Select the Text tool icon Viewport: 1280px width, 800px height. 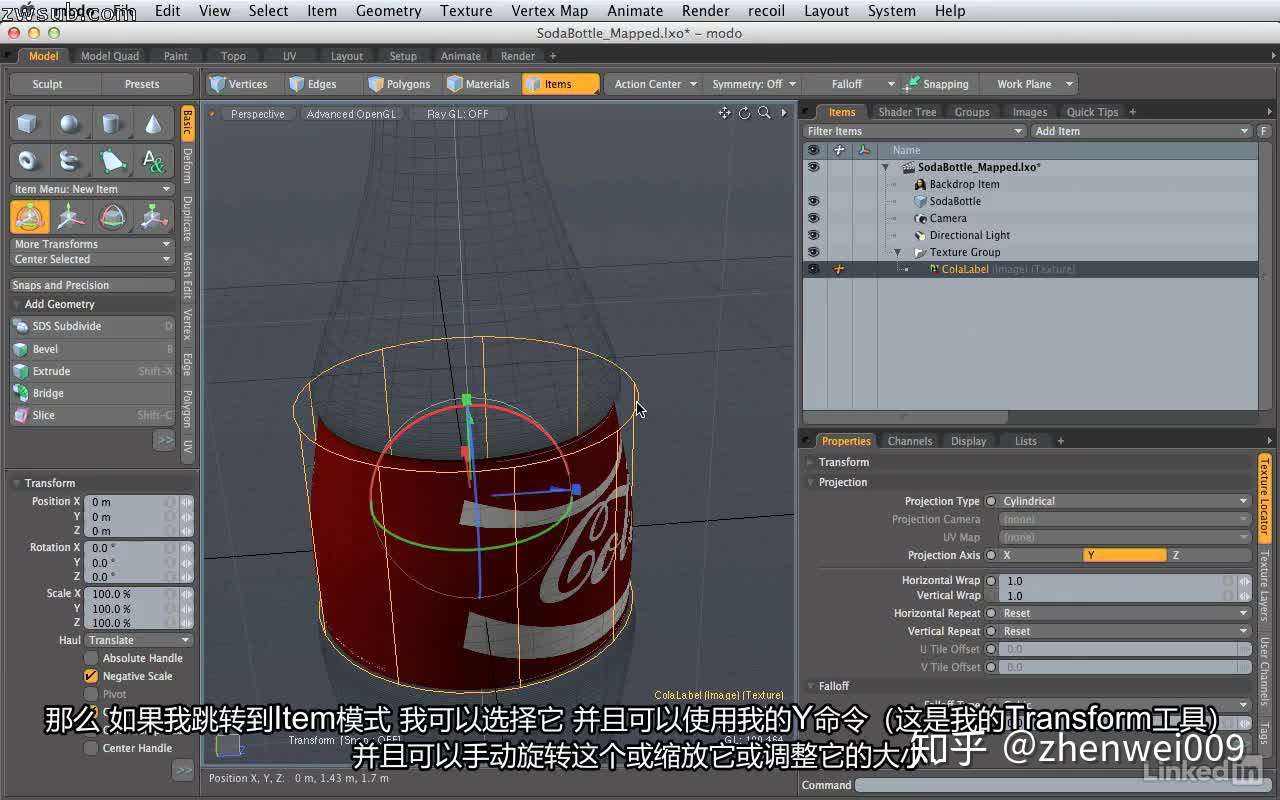(154, 160)
